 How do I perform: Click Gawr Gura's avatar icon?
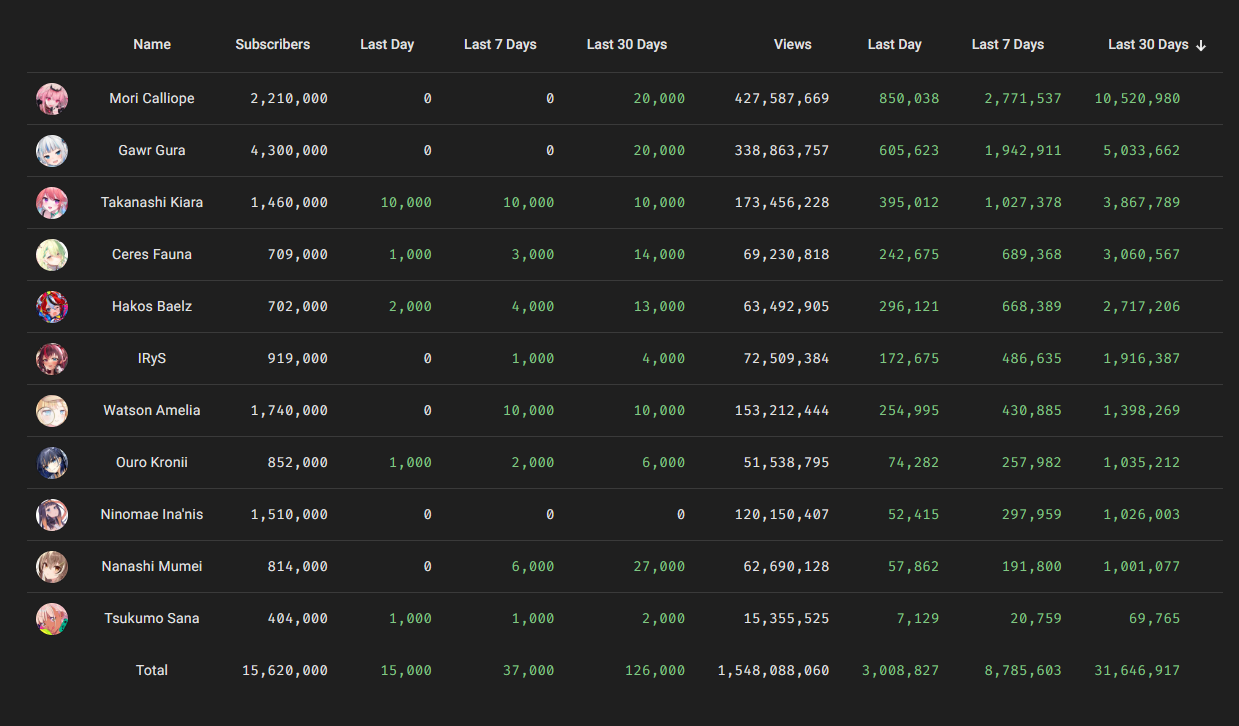coord(52,151)
